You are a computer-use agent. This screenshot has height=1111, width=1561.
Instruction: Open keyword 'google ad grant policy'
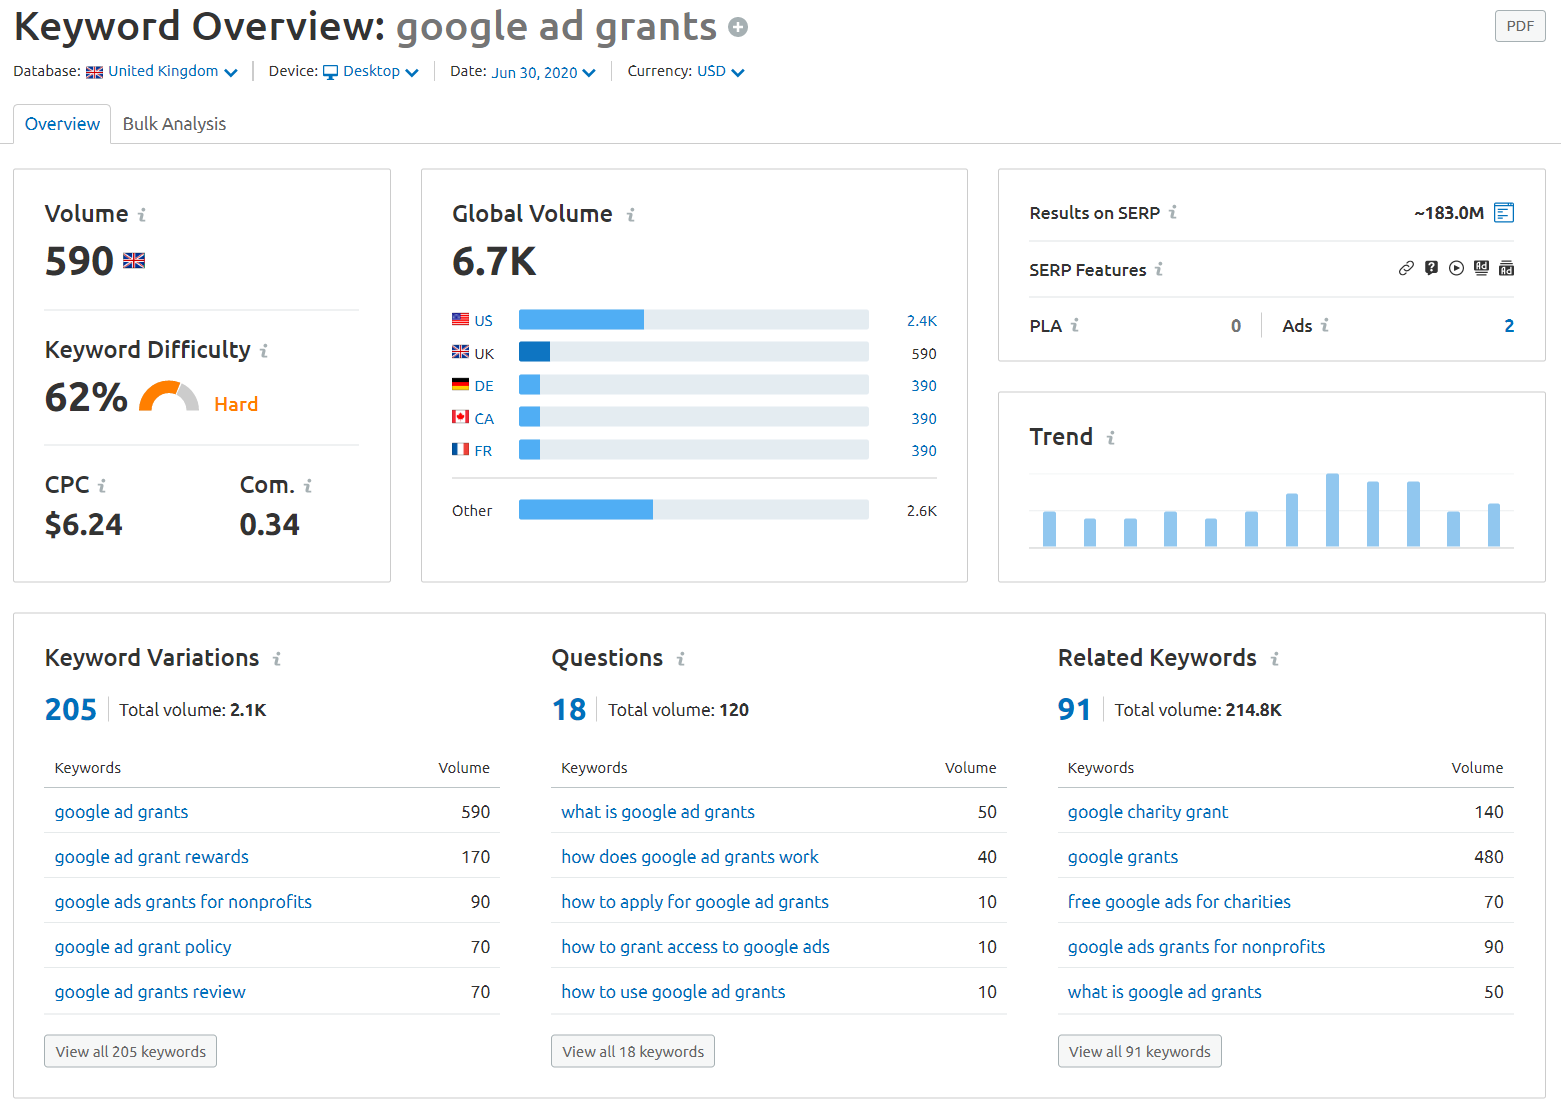(x=143, y=947)
